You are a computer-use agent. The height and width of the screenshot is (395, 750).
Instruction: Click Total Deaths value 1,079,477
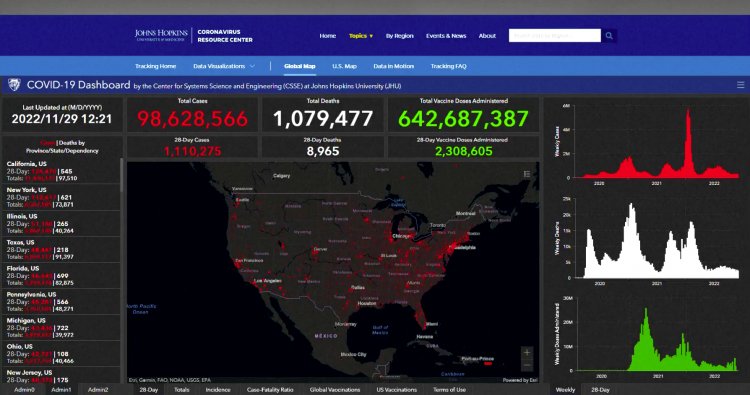[x=323, y=119]
